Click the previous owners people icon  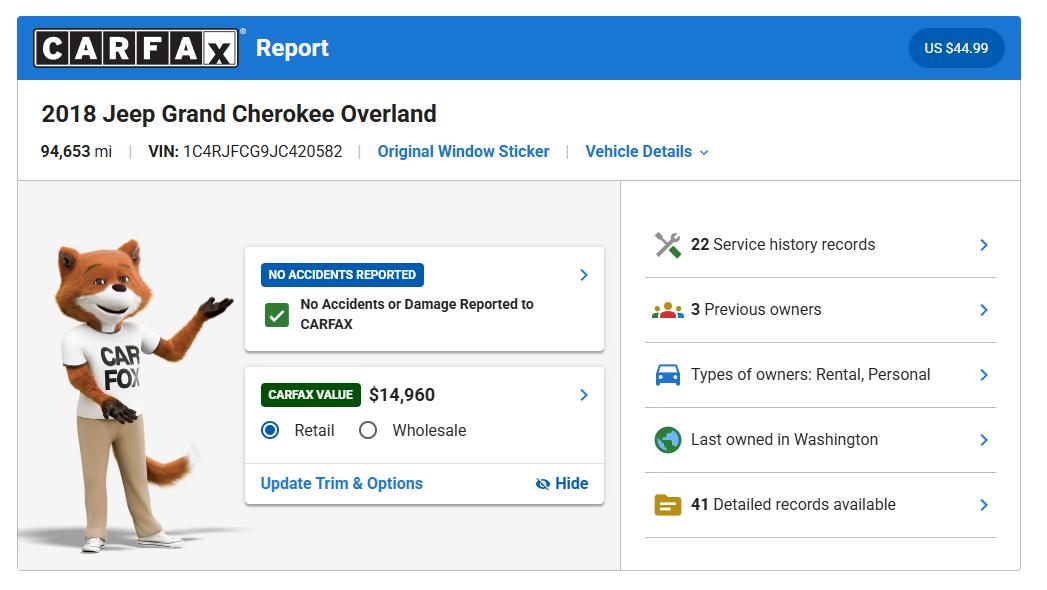(667, 310)
